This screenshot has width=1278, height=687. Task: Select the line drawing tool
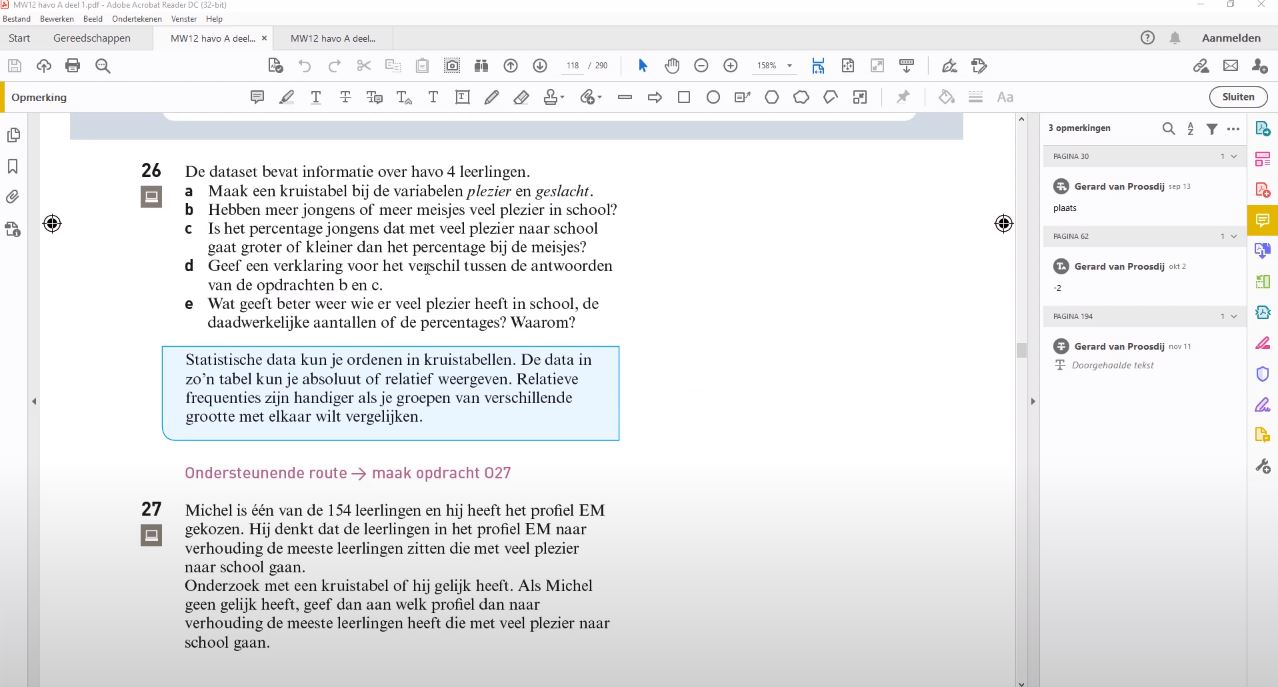(x=625, y=97)
